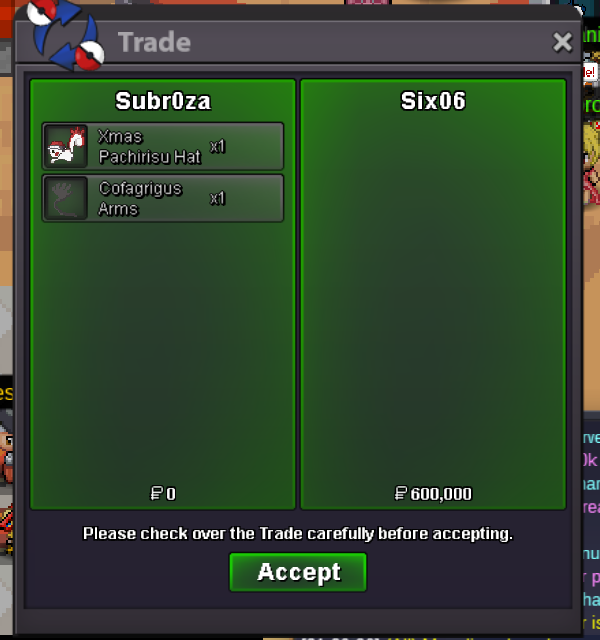Image resolution: width=600 pixels, height=640 pixels.
Task: Click Six06's 600,000 money amount
Action: (441, 494)
